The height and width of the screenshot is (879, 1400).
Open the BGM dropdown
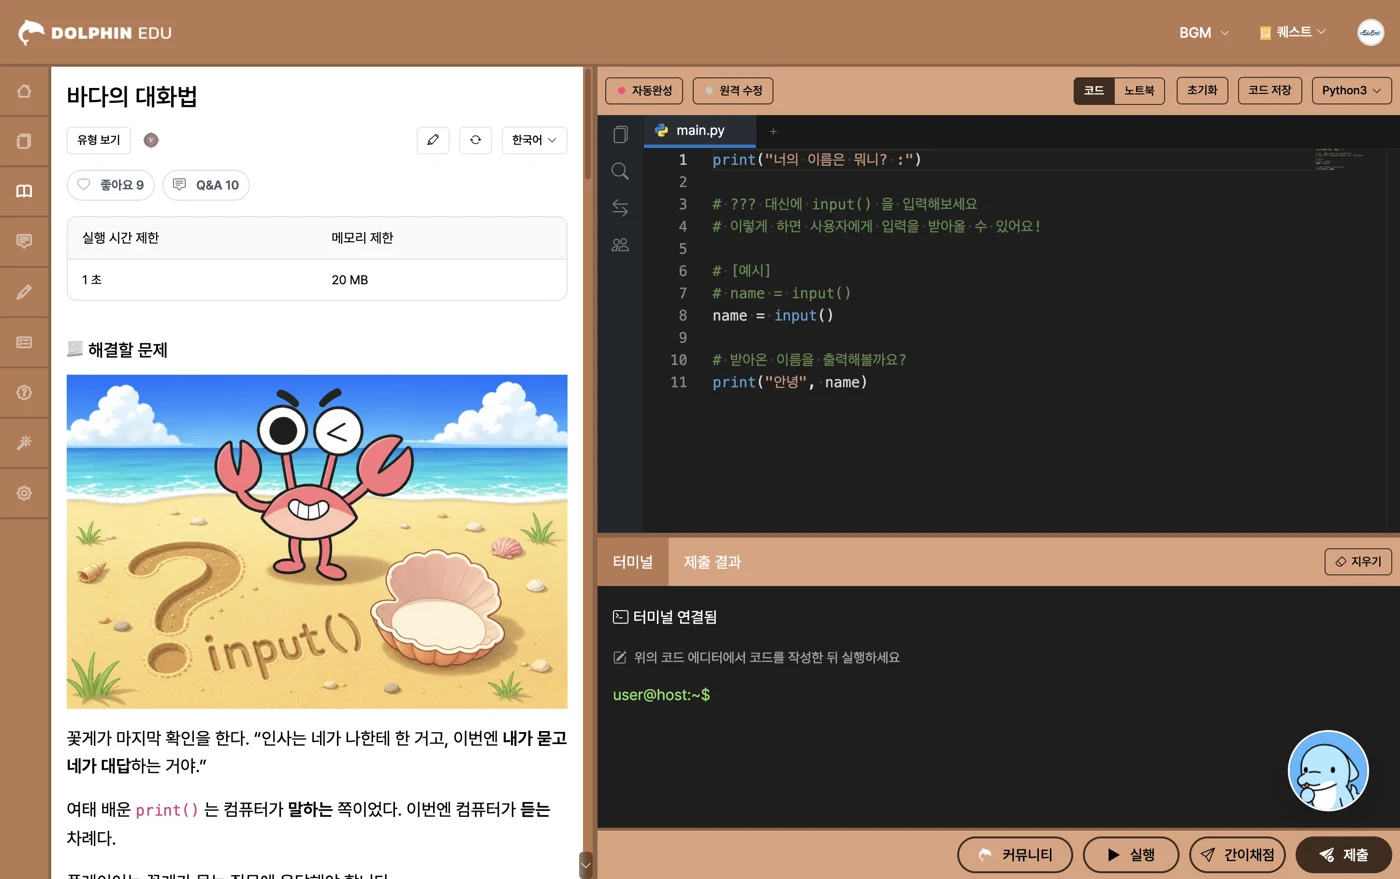pyautogui.click(x=1204, y=33)
